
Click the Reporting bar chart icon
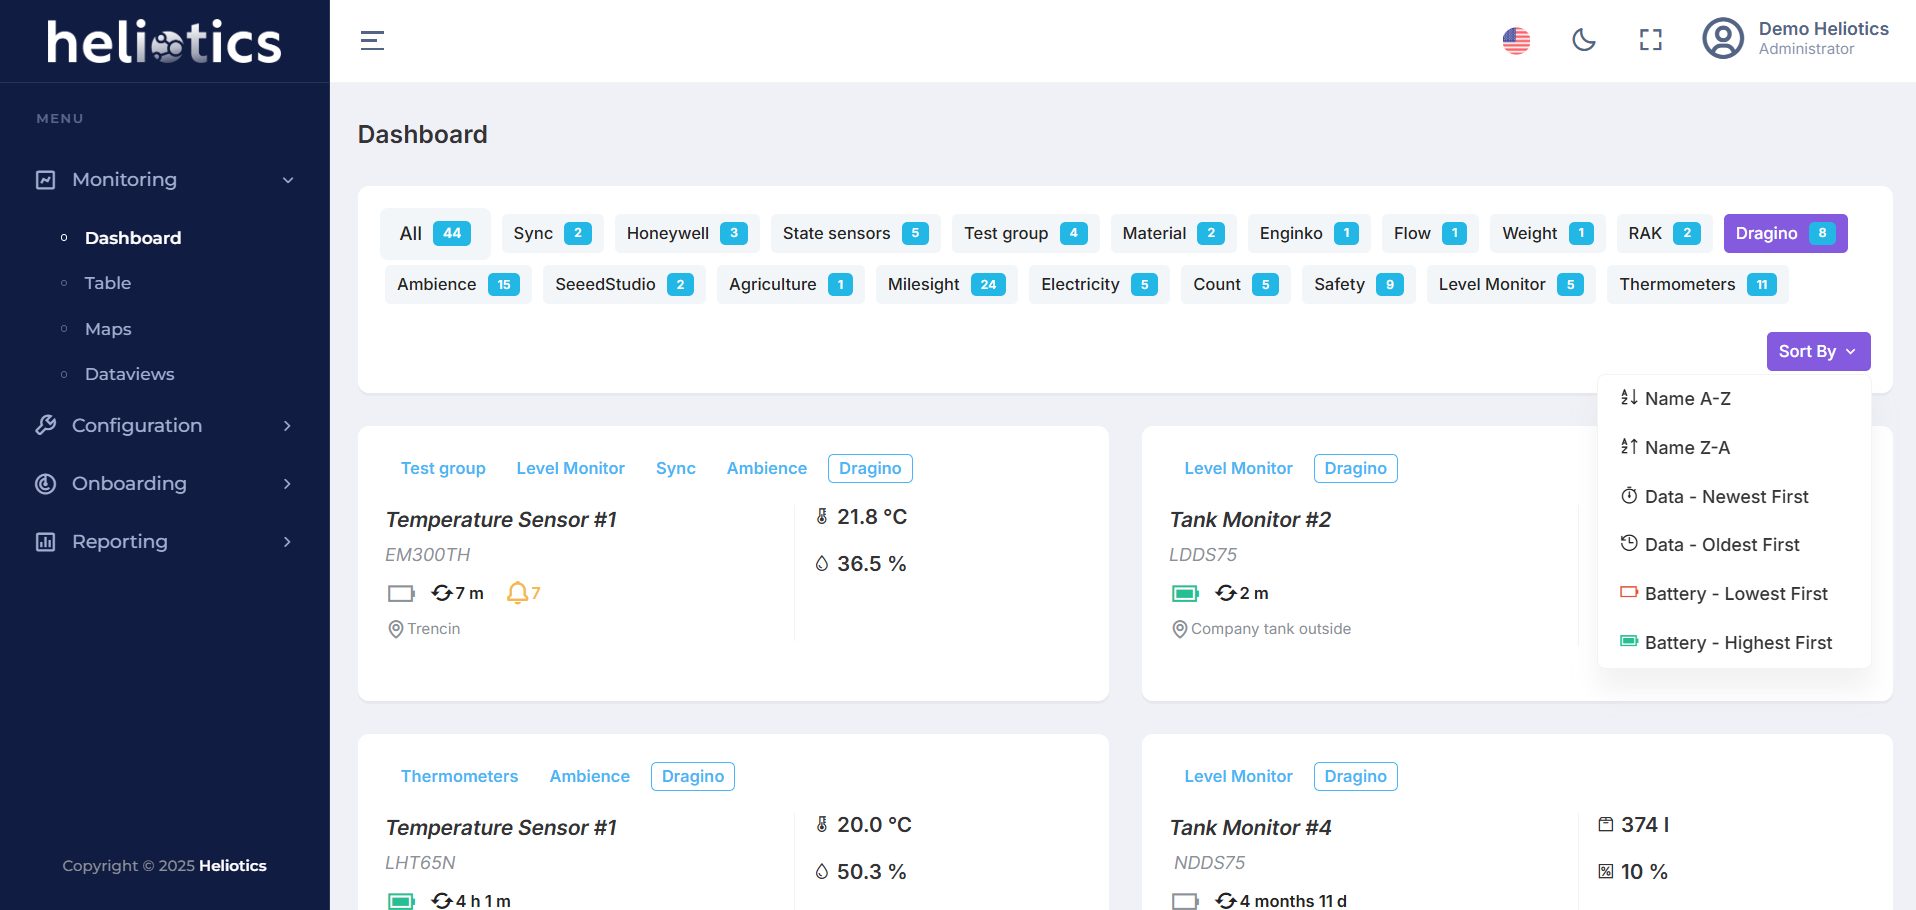pyautogui.click(x=46, y=542)
